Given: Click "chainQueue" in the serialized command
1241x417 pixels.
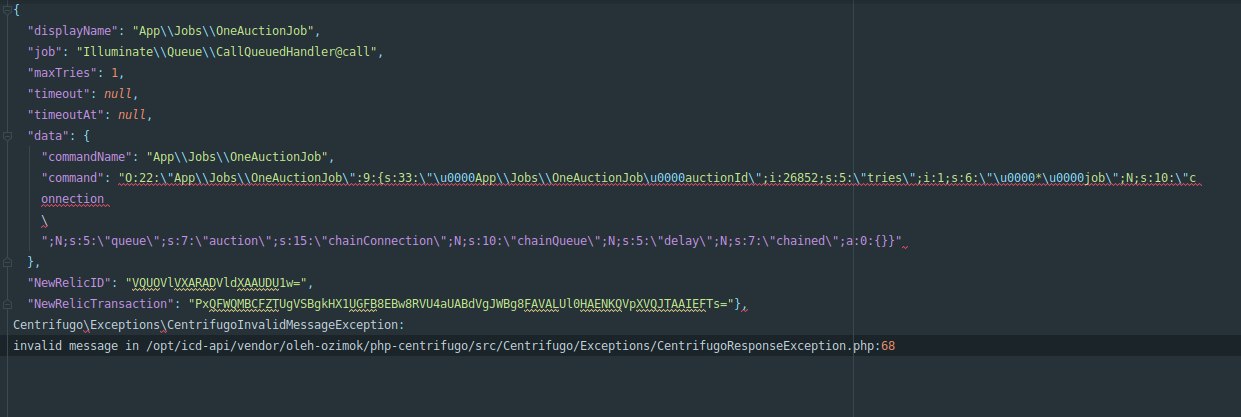Looking at the screenshot, I should click(x=560, y=241).
